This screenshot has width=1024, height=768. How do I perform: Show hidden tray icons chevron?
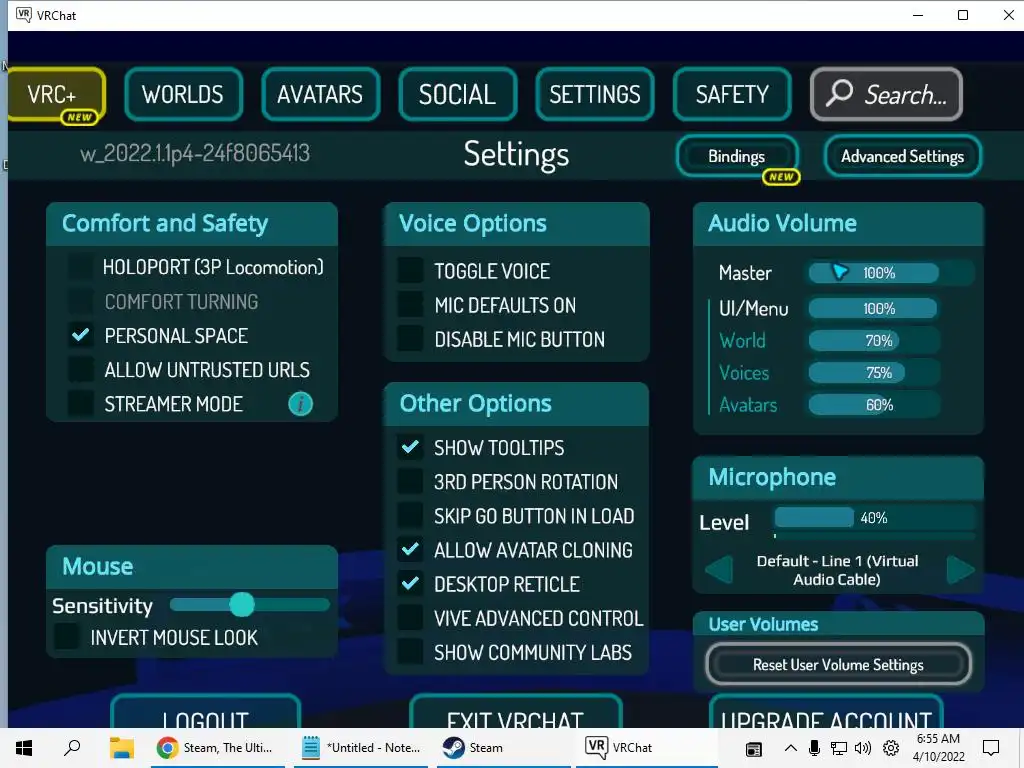click(x=790, y=748)
